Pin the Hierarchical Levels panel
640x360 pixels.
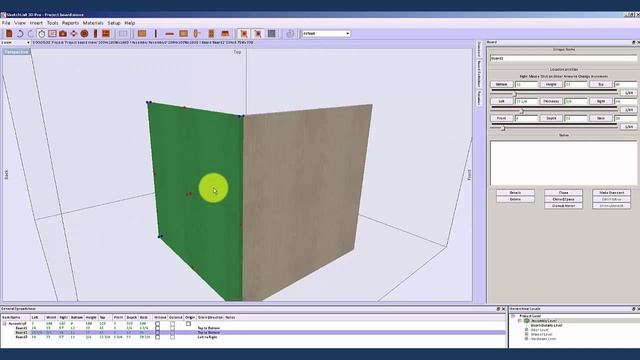[x=633, y=309]
